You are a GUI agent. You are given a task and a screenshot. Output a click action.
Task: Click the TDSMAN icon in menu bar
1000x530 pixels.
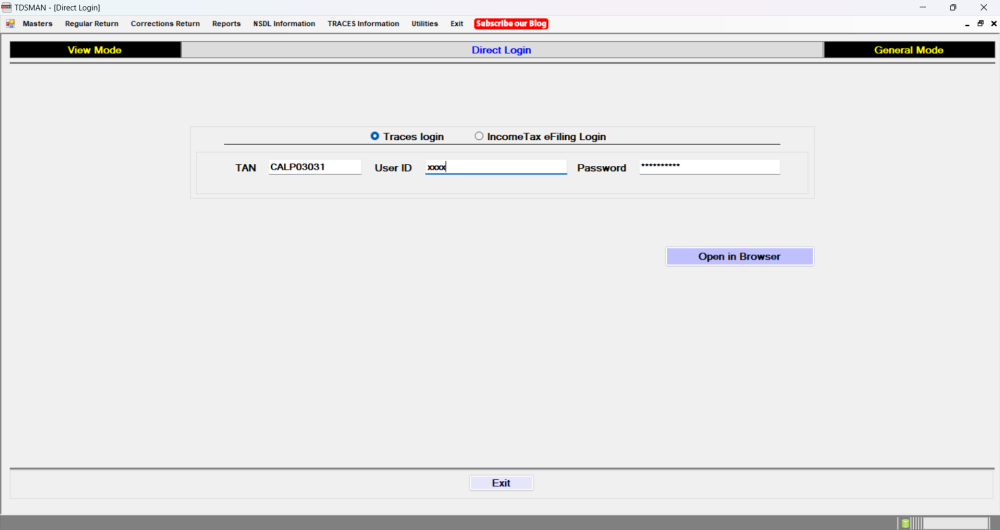point(10,24)
